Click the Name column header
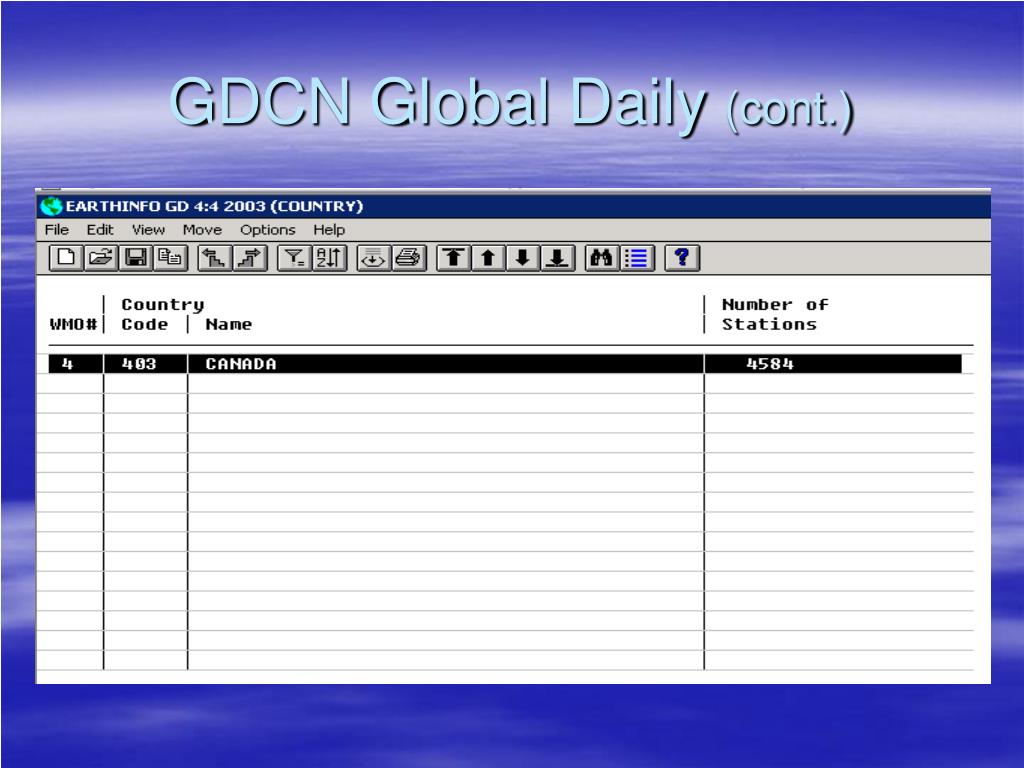Image resolution: width=1024 pixels, height=768 pixels. click(x=229, y=325)
